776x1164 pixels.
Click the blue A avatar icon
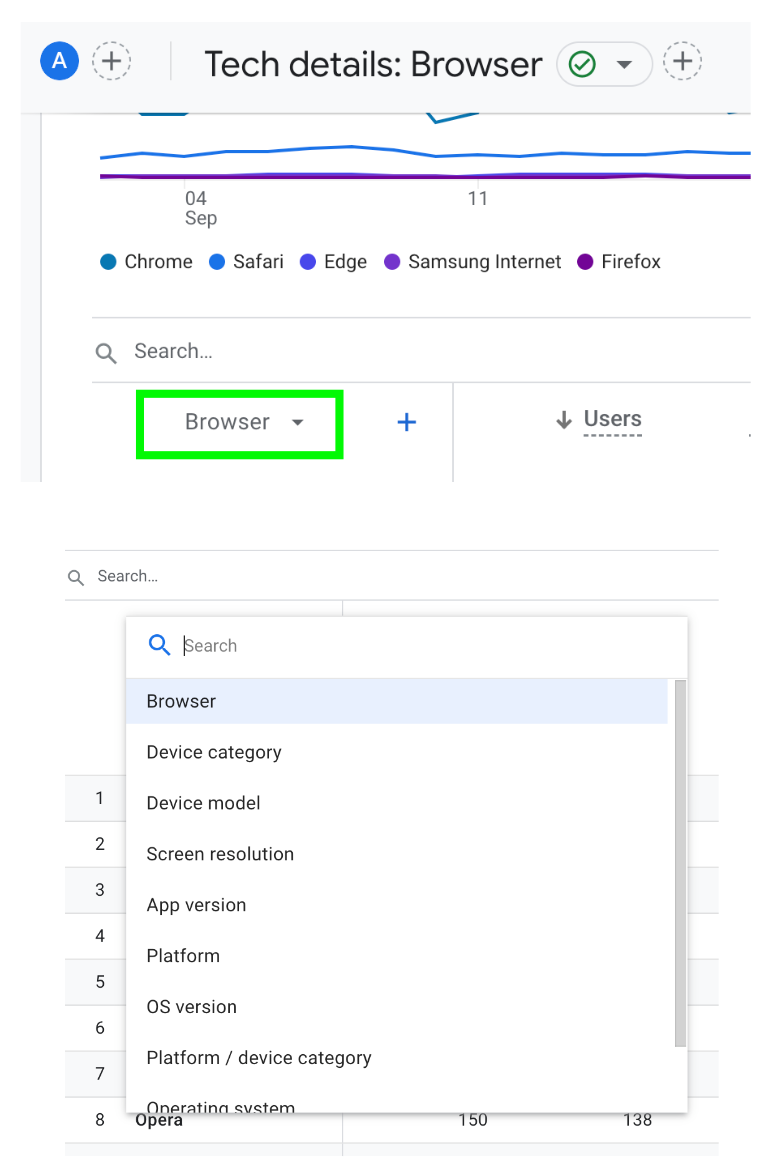click(59, 61)
